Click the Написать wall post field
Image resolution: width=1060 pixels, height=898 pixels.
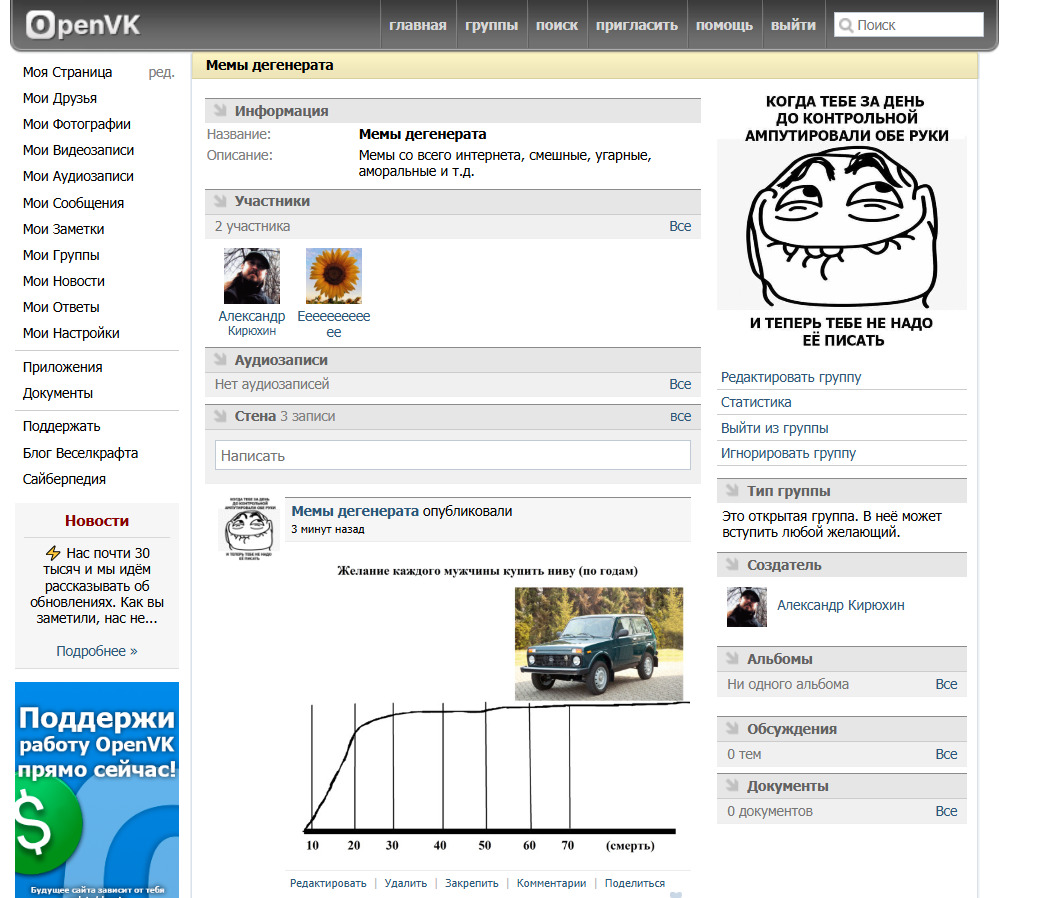(452, 455)
